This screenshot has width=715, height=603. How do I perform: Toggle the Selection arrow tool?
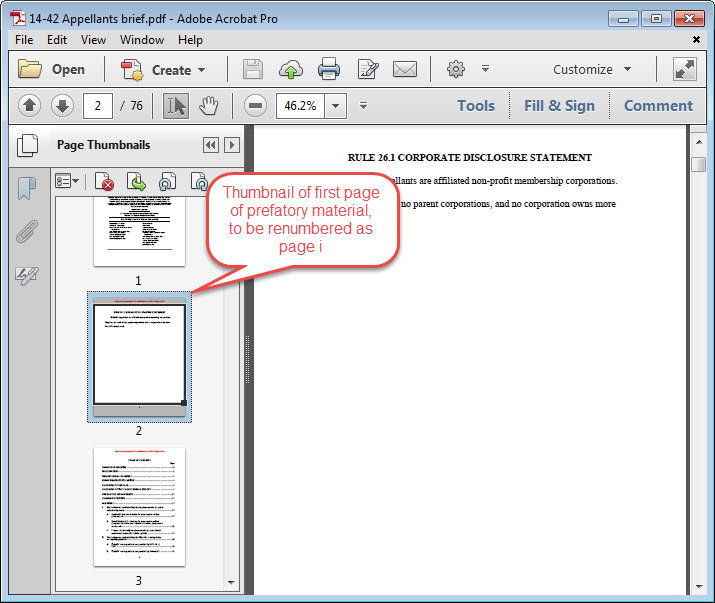click(x=175, y=105)
